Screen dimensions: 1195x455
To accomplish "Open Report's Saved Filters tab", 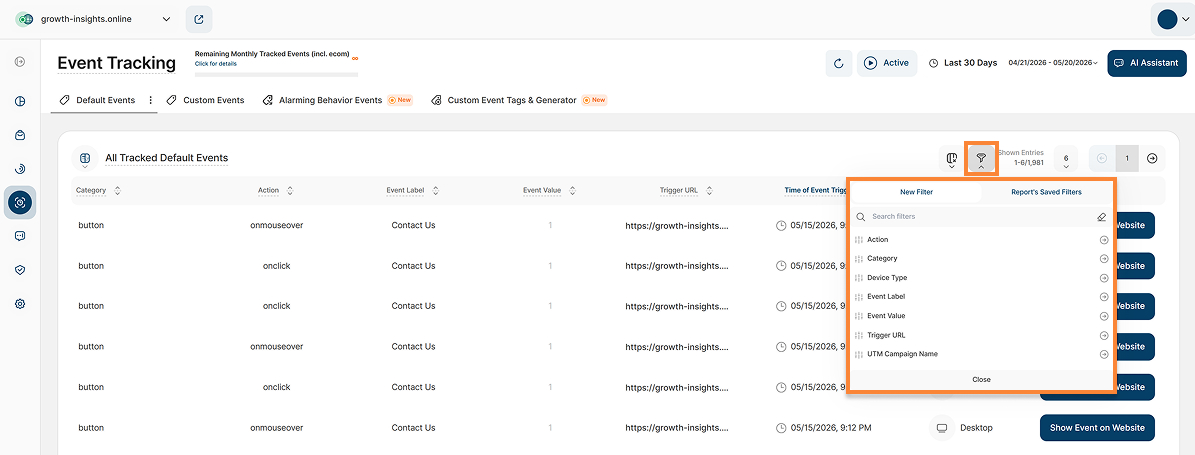I will pyautogui.click(x=1046, y=192).
